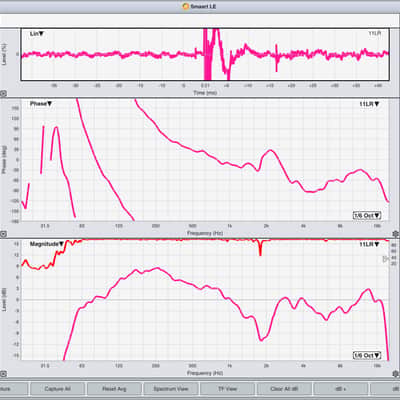
Task: Open the 1/6 Oct smoothing dropdown on Magnitude plot
Action: (x=367, y=356)
